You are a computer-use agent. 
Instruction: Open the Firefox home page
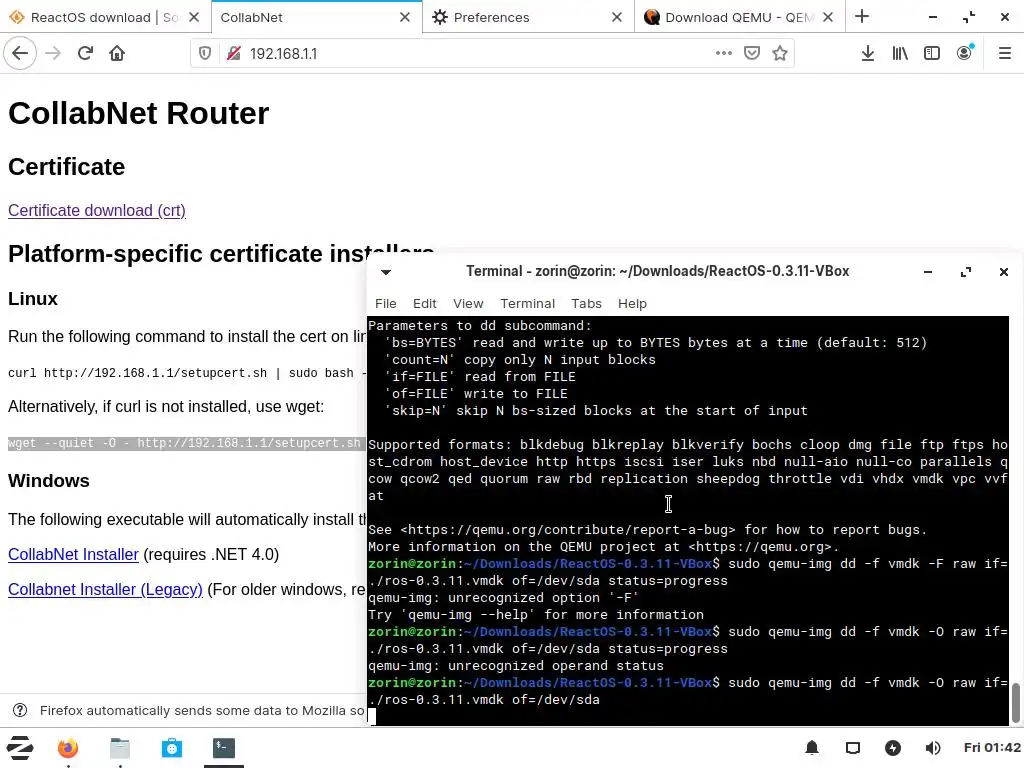(117, 54)
